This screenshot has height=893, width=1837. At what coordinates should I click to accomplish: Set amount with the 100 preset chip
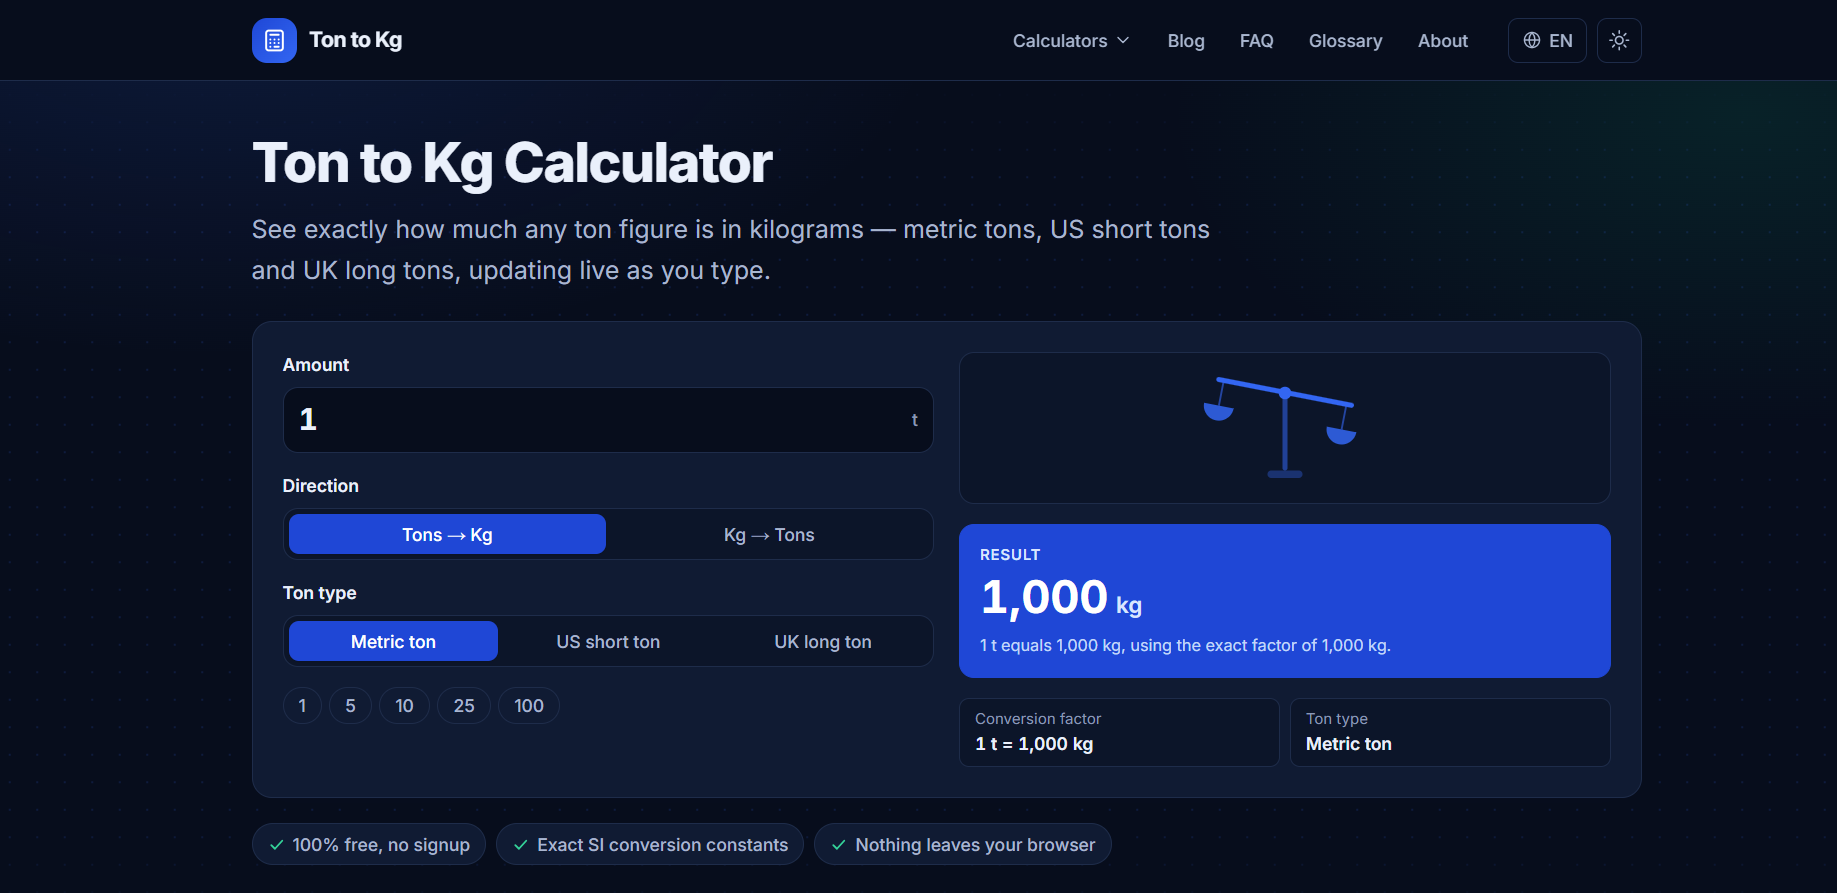tap(529, 706)
